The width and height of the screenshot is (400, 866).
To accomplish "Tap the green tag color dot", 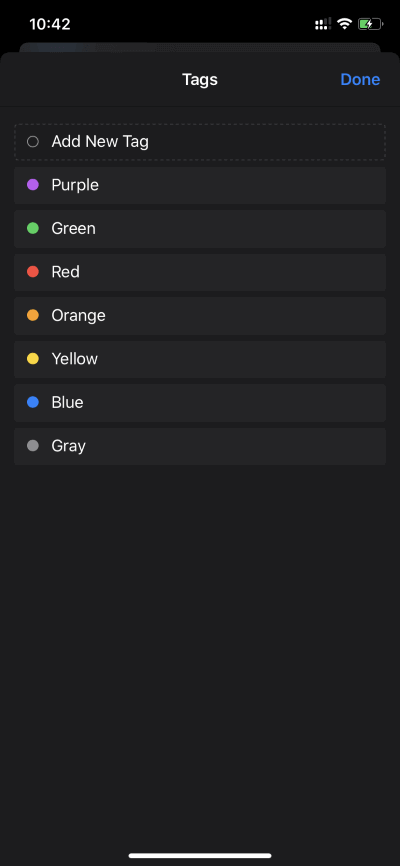I will click(x=33, y=228).
